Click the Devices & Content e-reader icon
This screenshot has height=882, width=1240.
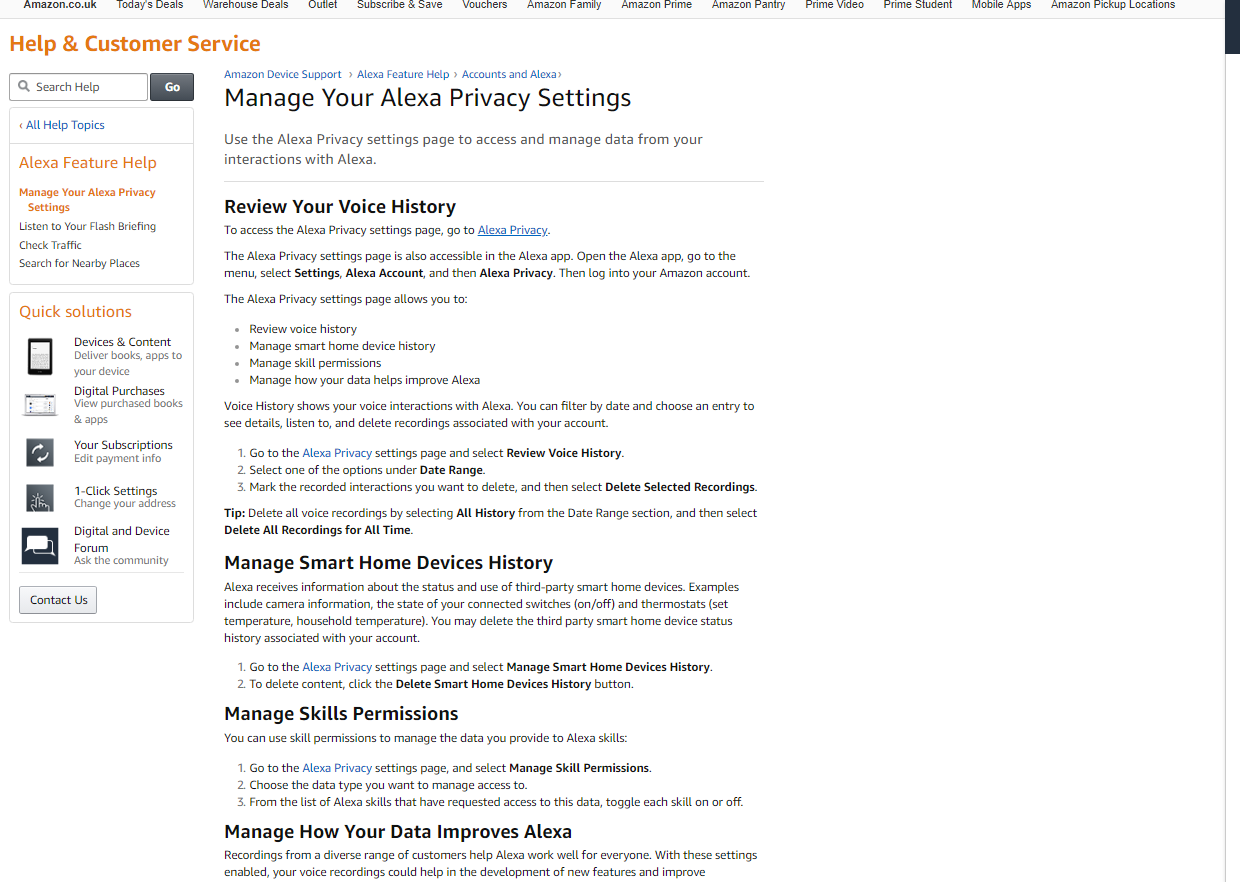tap(40, 356)
